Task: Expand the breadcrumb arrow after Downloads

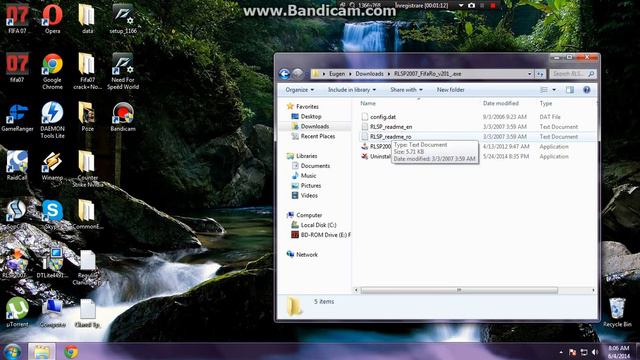Action: pyautogui.click(x=389, y=74)
